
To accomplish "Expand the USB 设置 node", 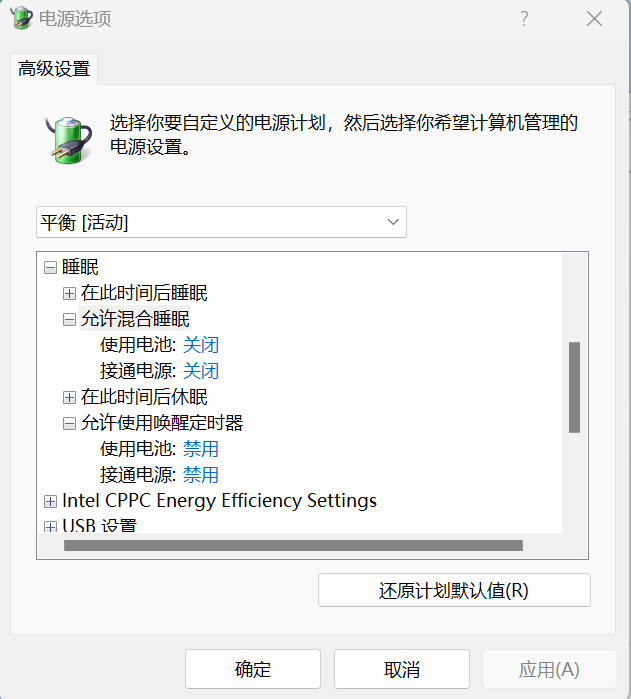I will pyautogui.click(x=50, y=527).
